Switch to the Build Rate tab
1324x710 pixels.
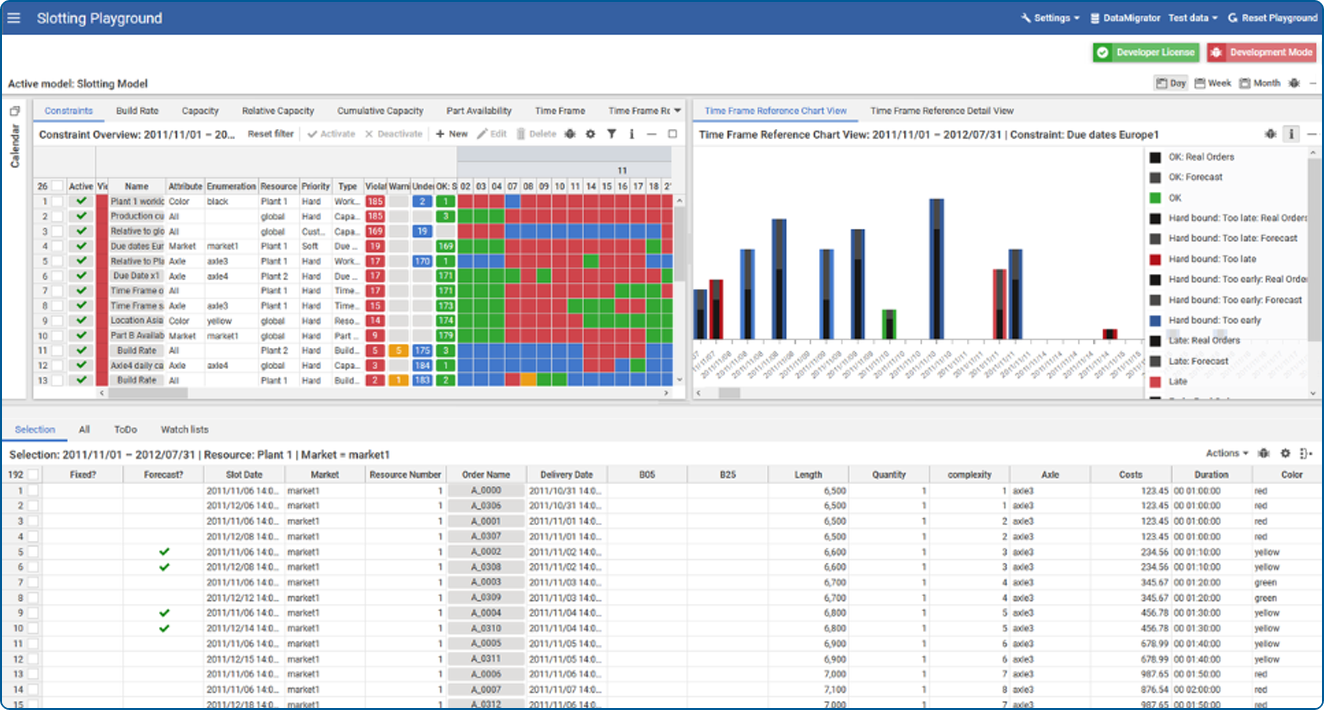tap(137, 111)
